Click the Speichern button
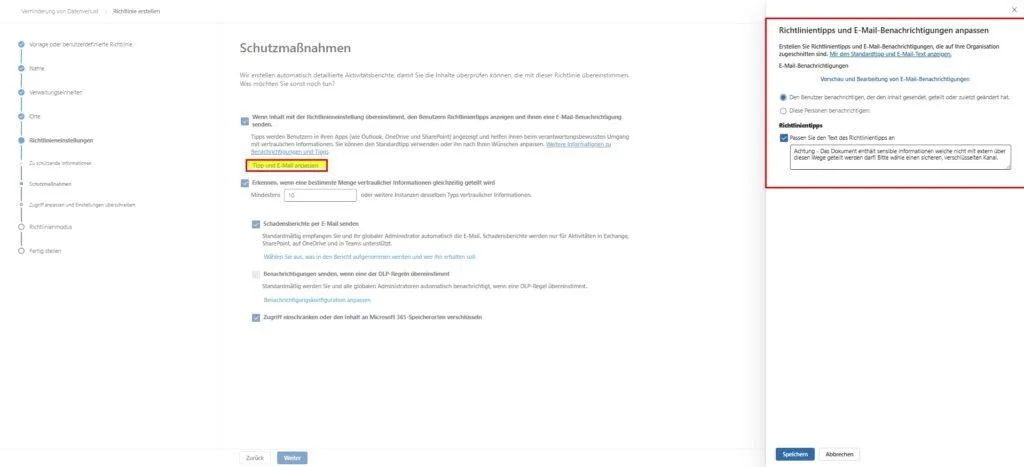The width and height of the screenshot is (1024, 467). (795, 454)
